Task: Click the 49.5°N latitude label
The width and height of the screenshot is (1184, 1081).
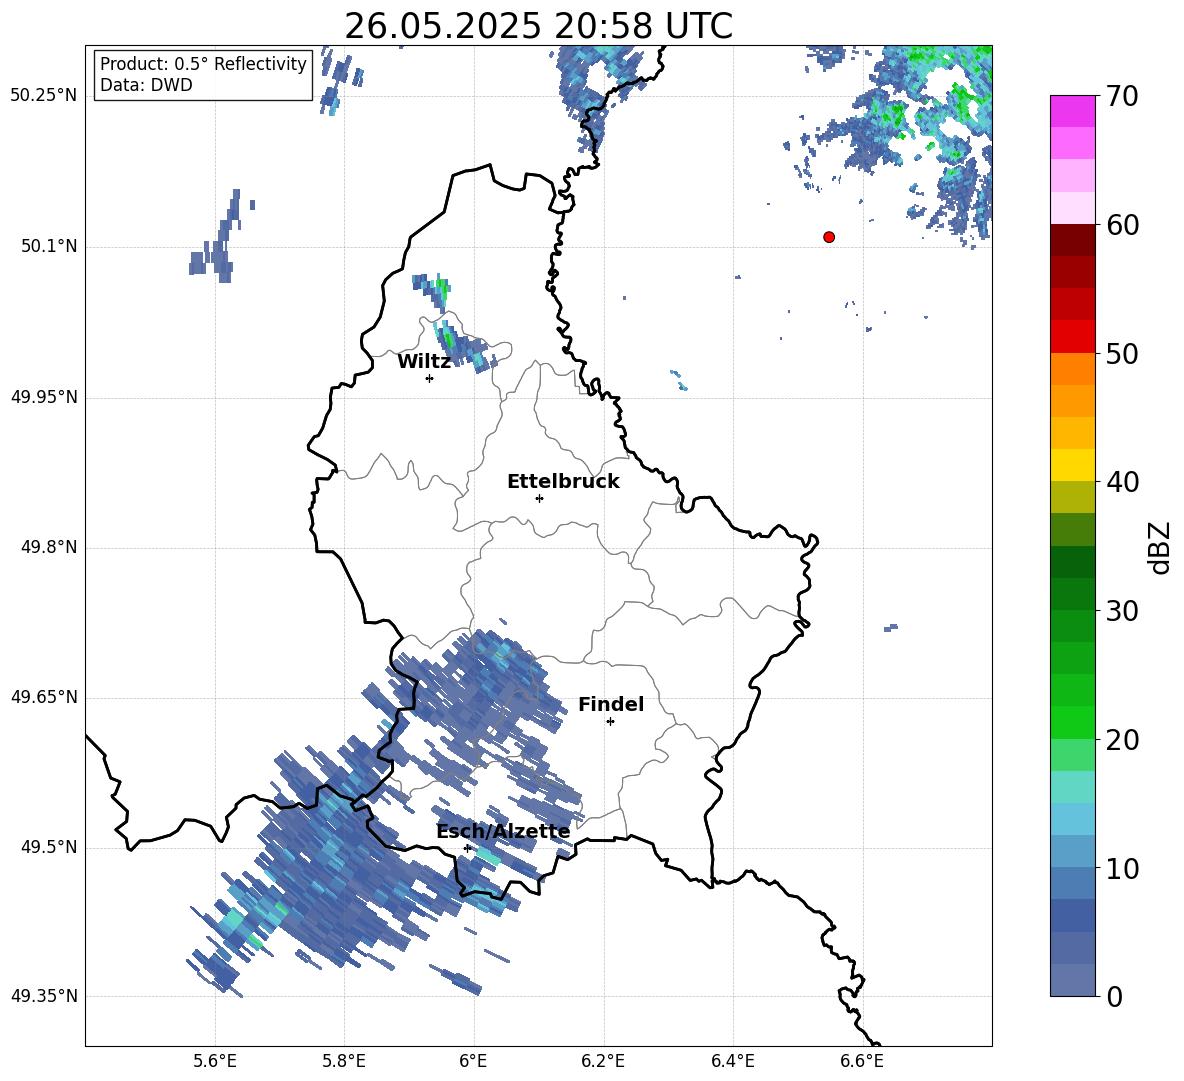Action: (x=48, y=847)
